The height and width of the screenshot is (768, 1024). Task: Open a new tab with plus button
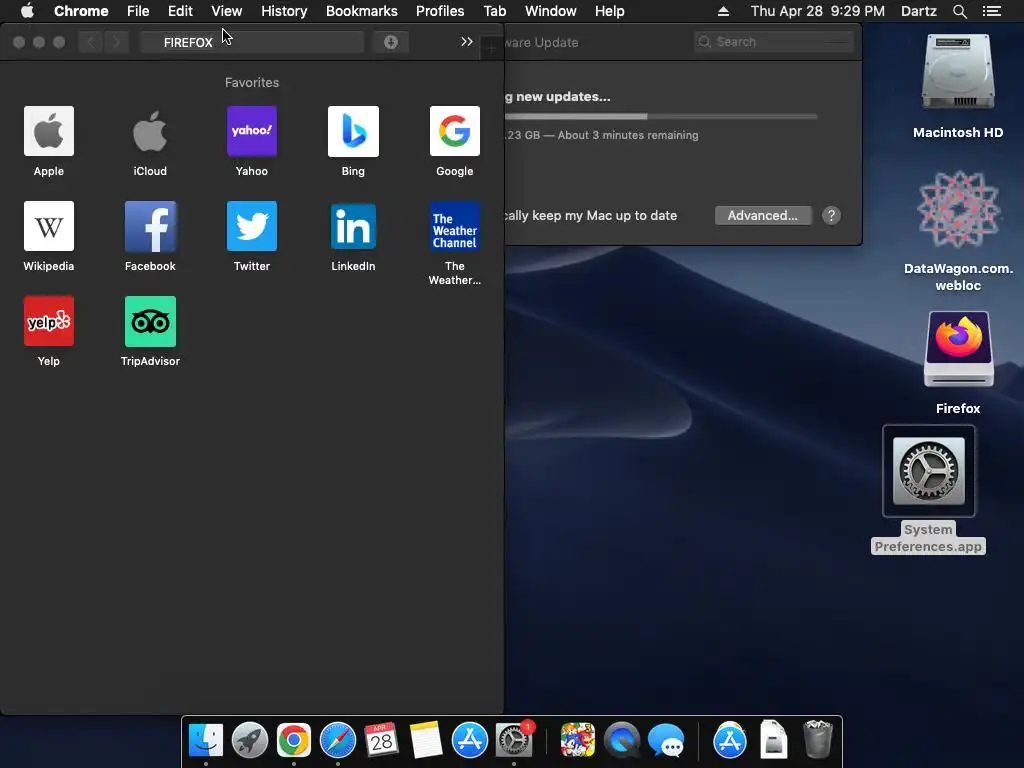(491, 48)
